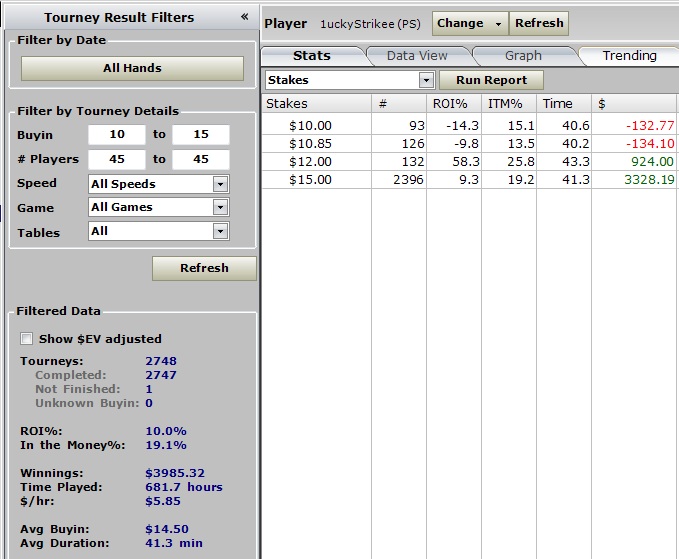Enable Show $EV adjusted checkbox
The height and width of the screenshot is (559, 679).
point(26,339)
